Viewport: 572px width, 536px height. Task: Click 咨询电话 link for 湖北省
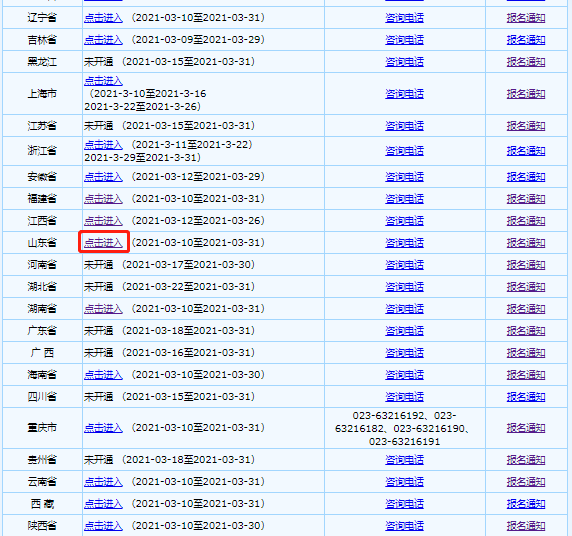(x=404, y=287)
